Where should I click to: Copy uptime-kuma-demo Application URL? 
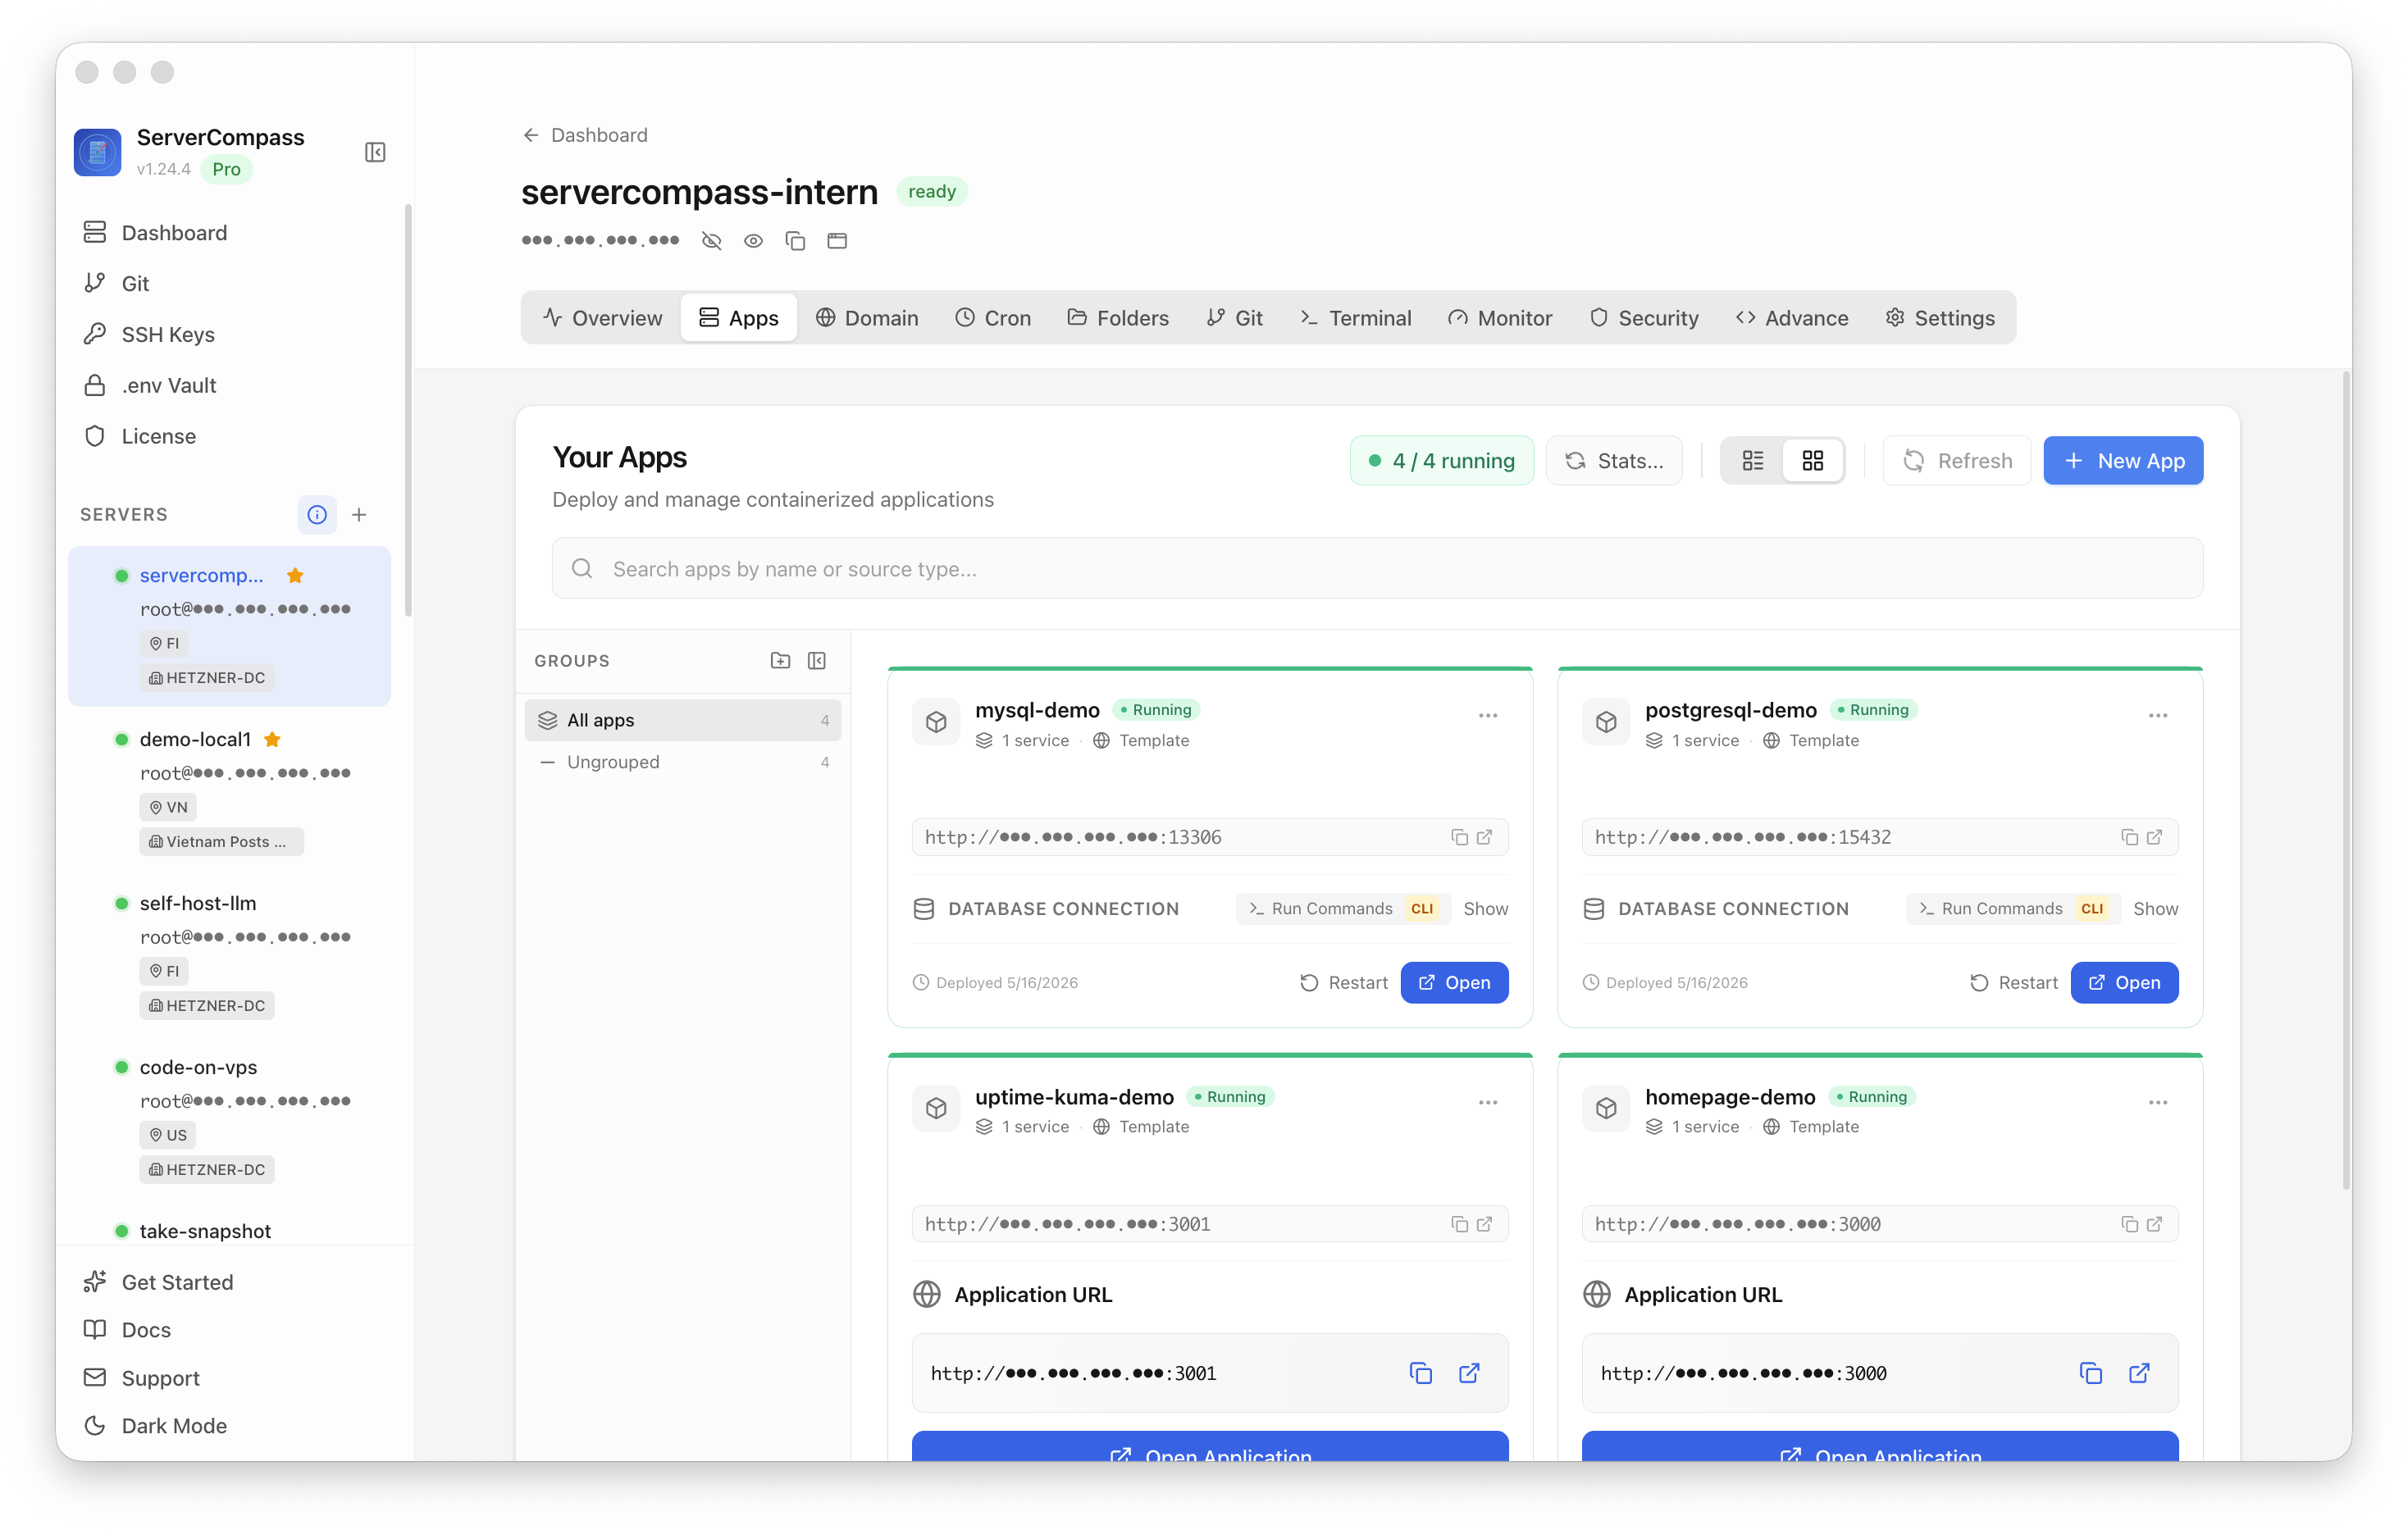pos(1420,1374)
